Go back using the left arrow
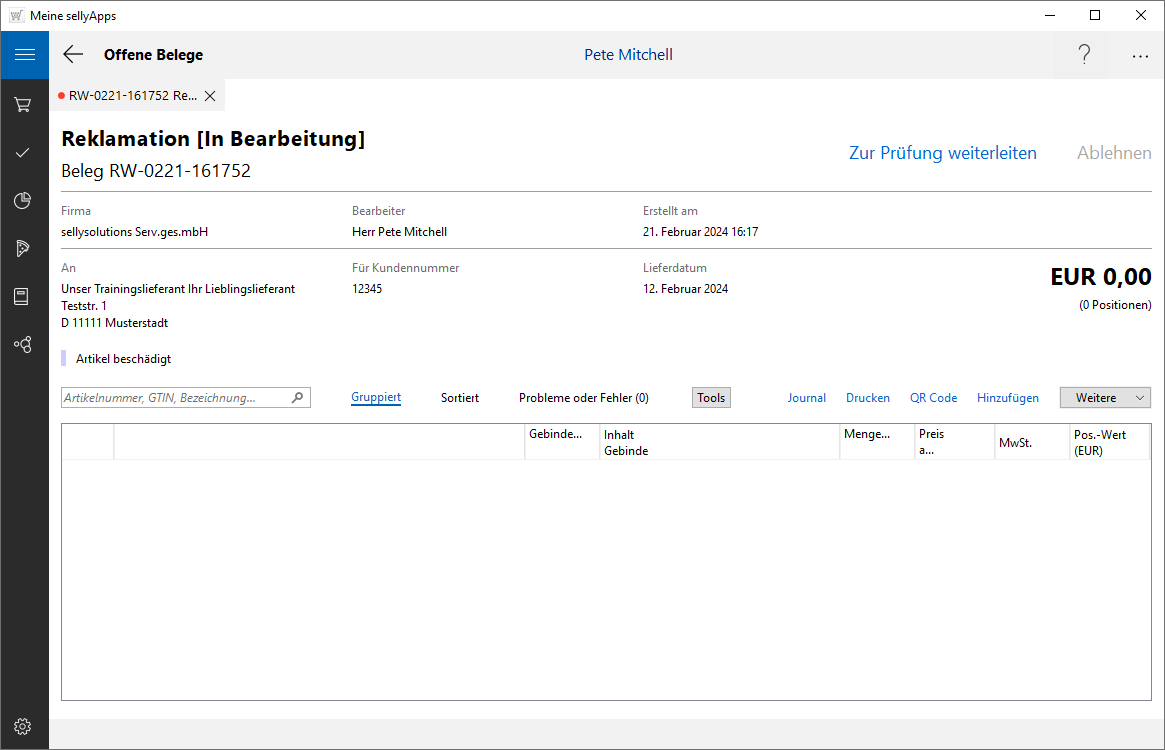Screen dimensions: 1165x750 (x=73, y=55)
